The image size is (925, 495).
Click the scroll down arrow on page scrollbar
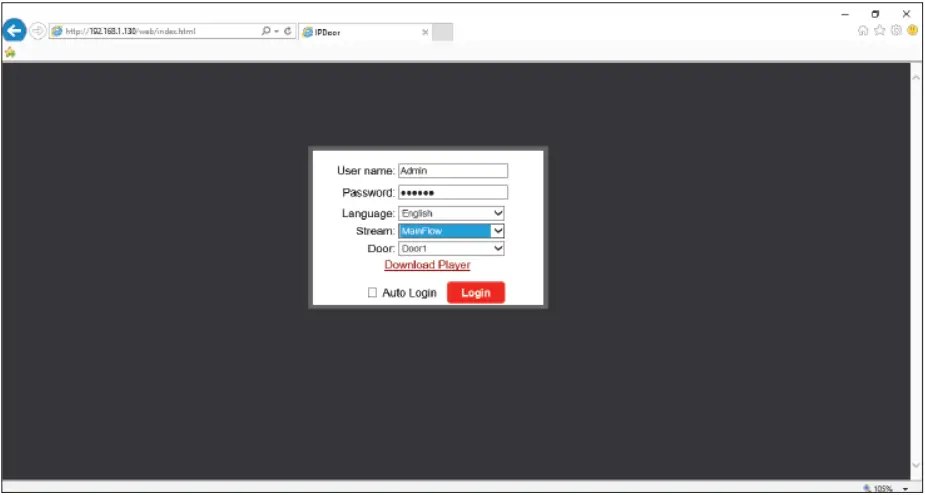coord(916,465)
